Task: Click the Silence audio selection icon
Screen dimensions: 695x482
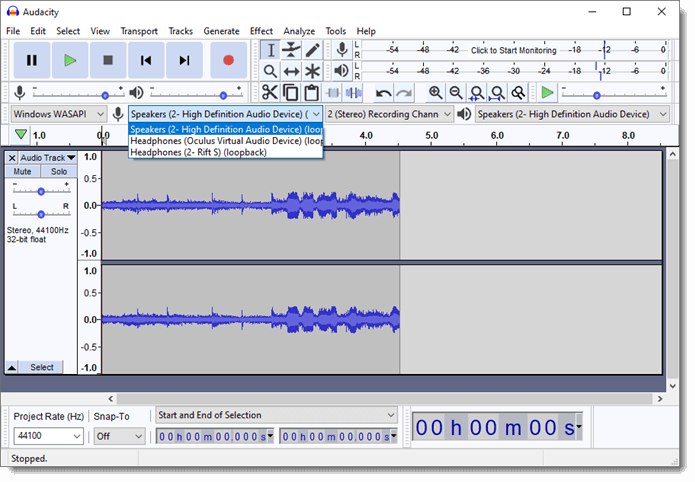Action: [353, 93]
